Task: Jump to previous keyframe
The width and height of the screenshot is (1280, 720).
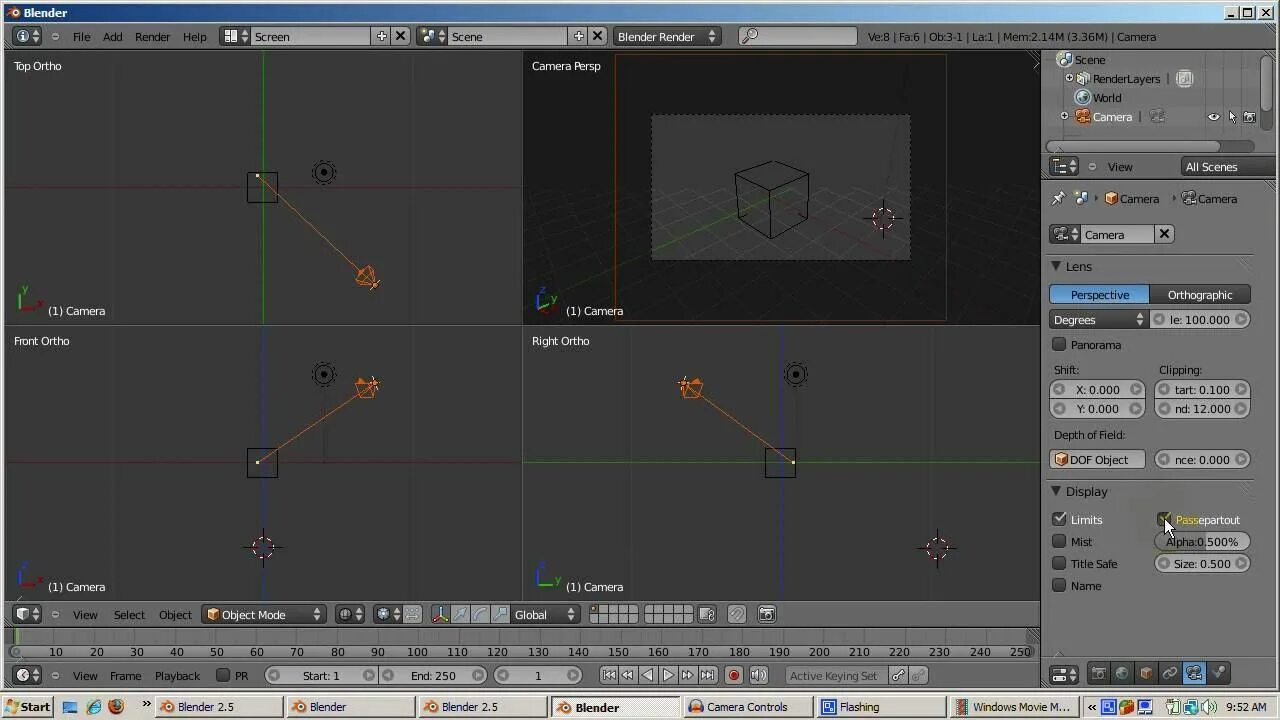Action: tap(628, 675)
